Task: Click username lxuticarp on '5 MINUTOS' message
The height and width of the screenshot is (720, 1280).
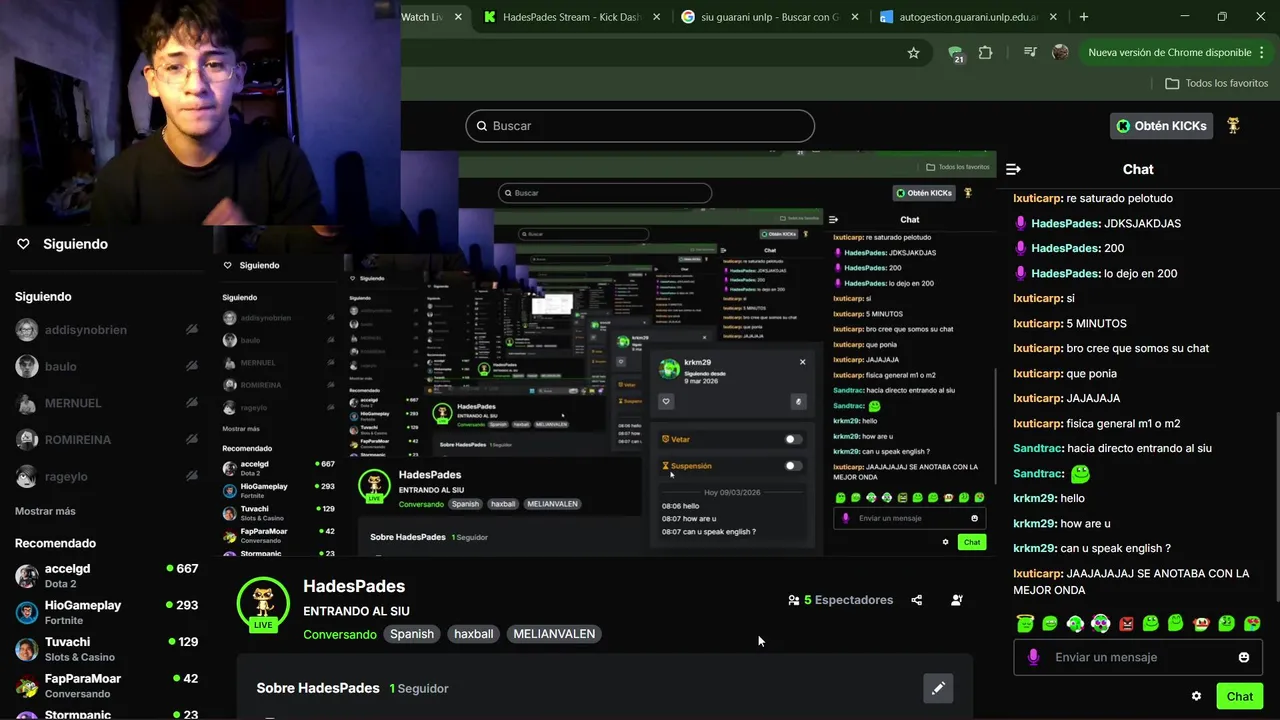Action: click(x=1038, y=323)
